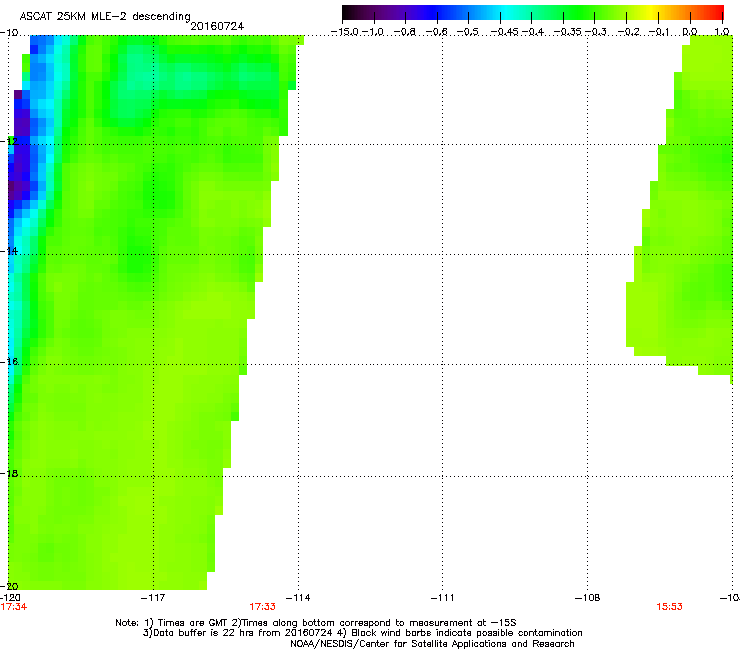This screenshot has width=740, height=650.
Task: Click the -15.0 colorbar label
Action: coord(345,32)
